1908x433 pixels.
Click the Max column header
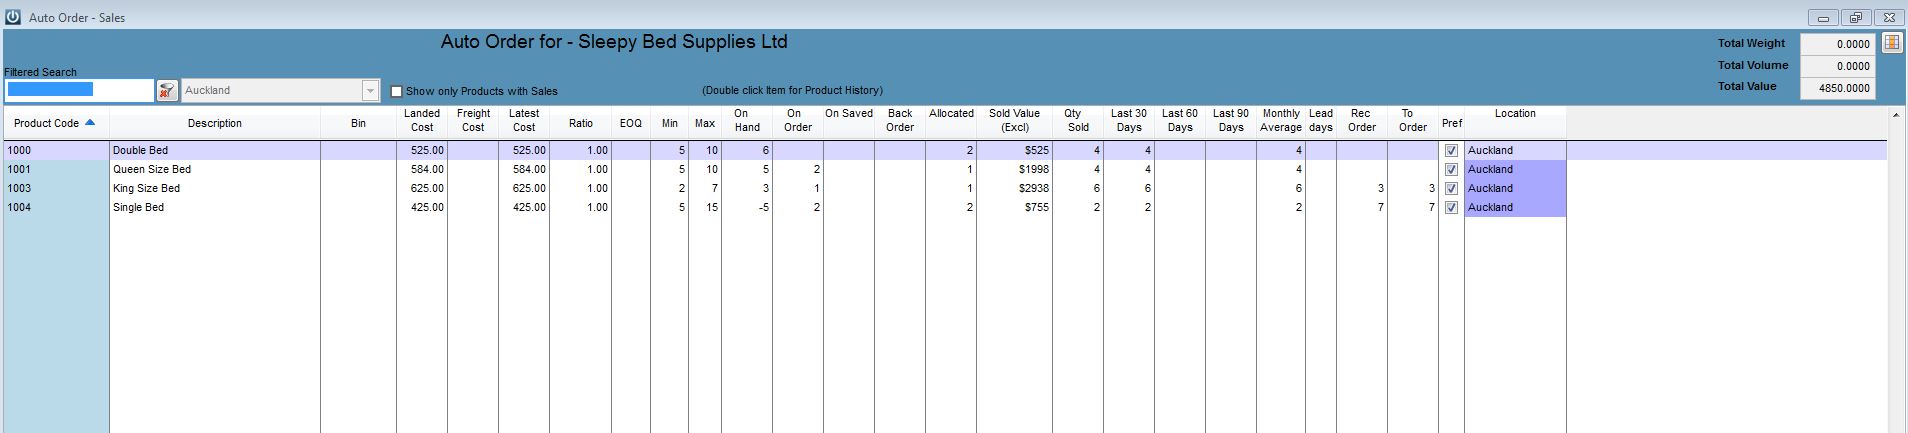tap(705, 123)
